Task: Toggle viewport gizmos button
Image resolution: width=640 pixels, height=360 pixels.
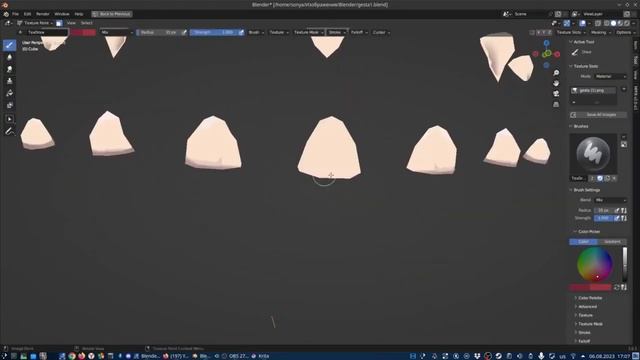Action: (567, 23)
